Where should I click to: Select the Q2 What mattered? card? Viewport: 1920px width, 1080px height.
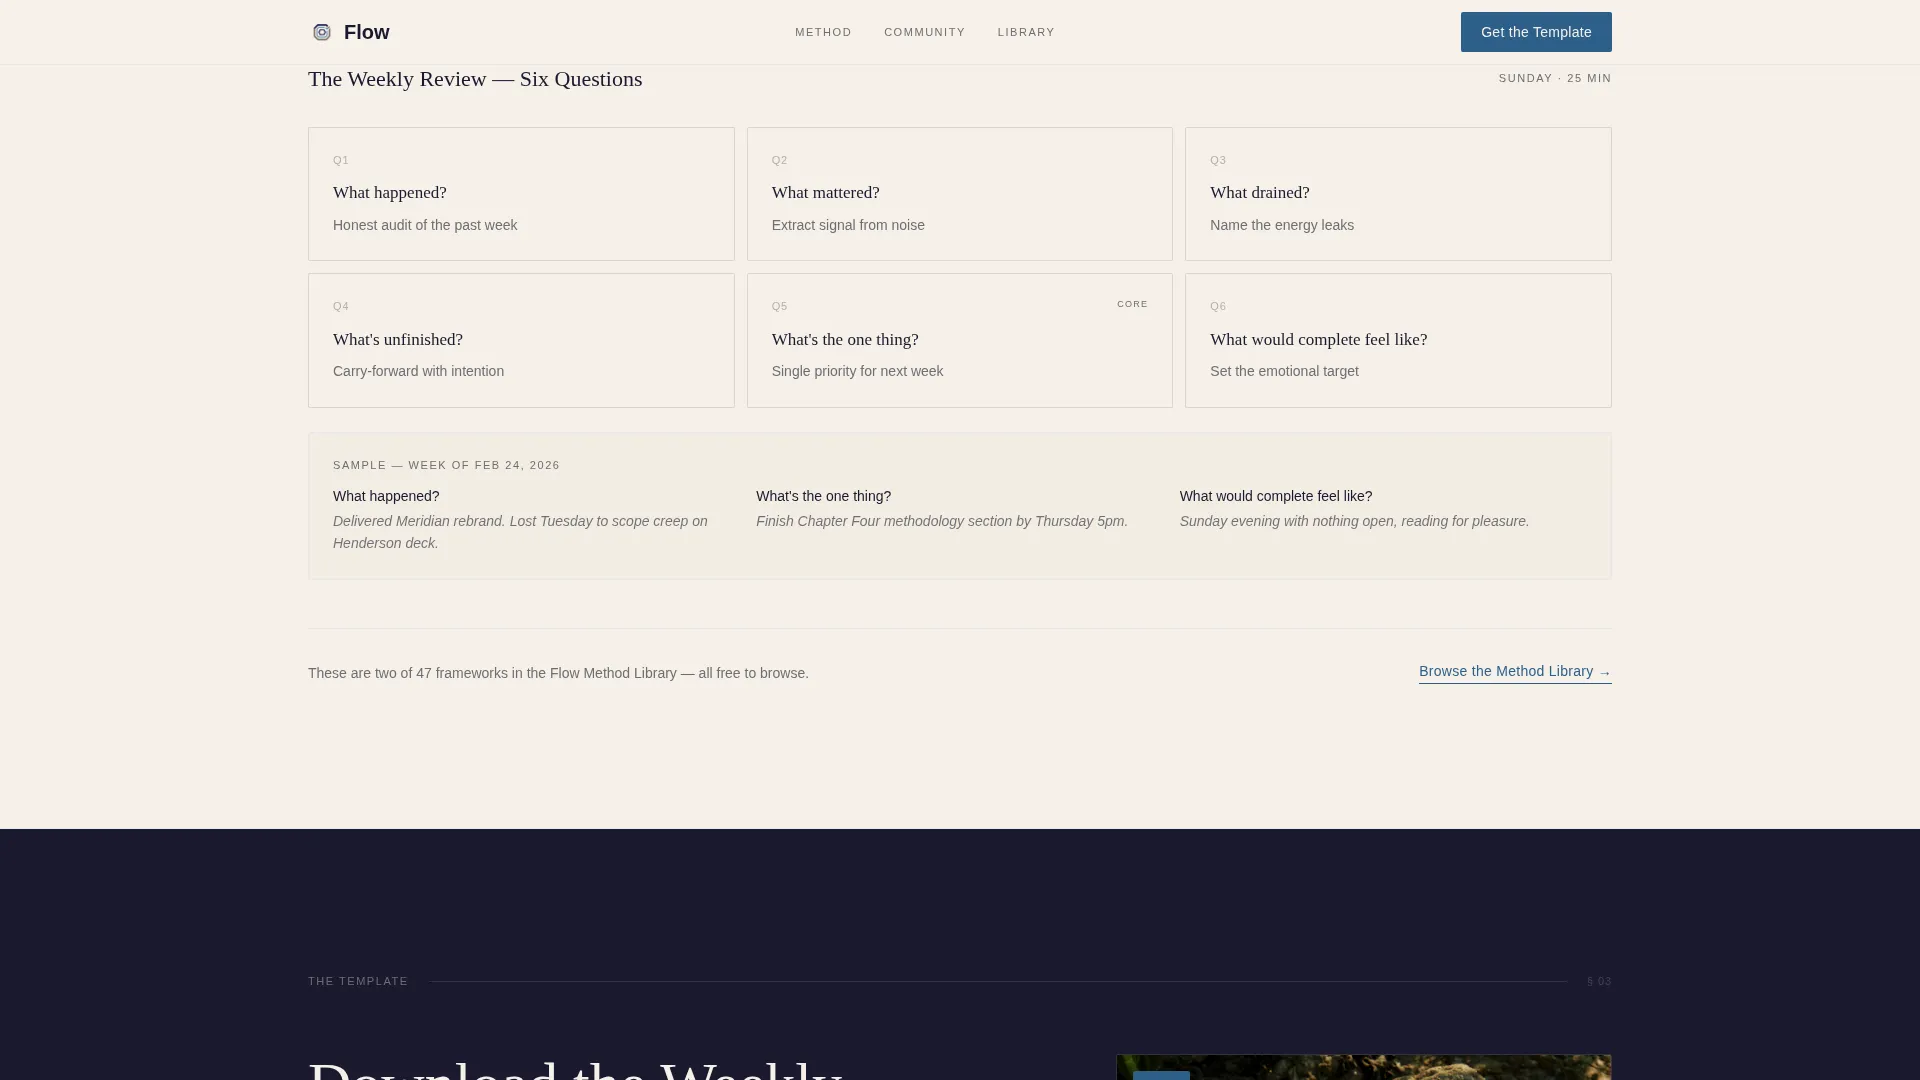pos(960,194)
